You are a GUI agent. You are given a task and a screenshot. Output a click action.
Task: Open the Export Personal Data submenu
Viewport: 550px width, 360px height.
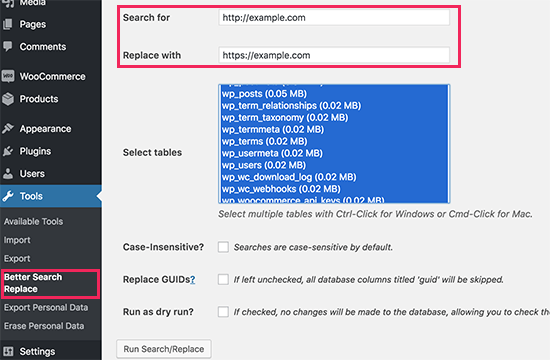pyautogui.click(x=46, y=307)
